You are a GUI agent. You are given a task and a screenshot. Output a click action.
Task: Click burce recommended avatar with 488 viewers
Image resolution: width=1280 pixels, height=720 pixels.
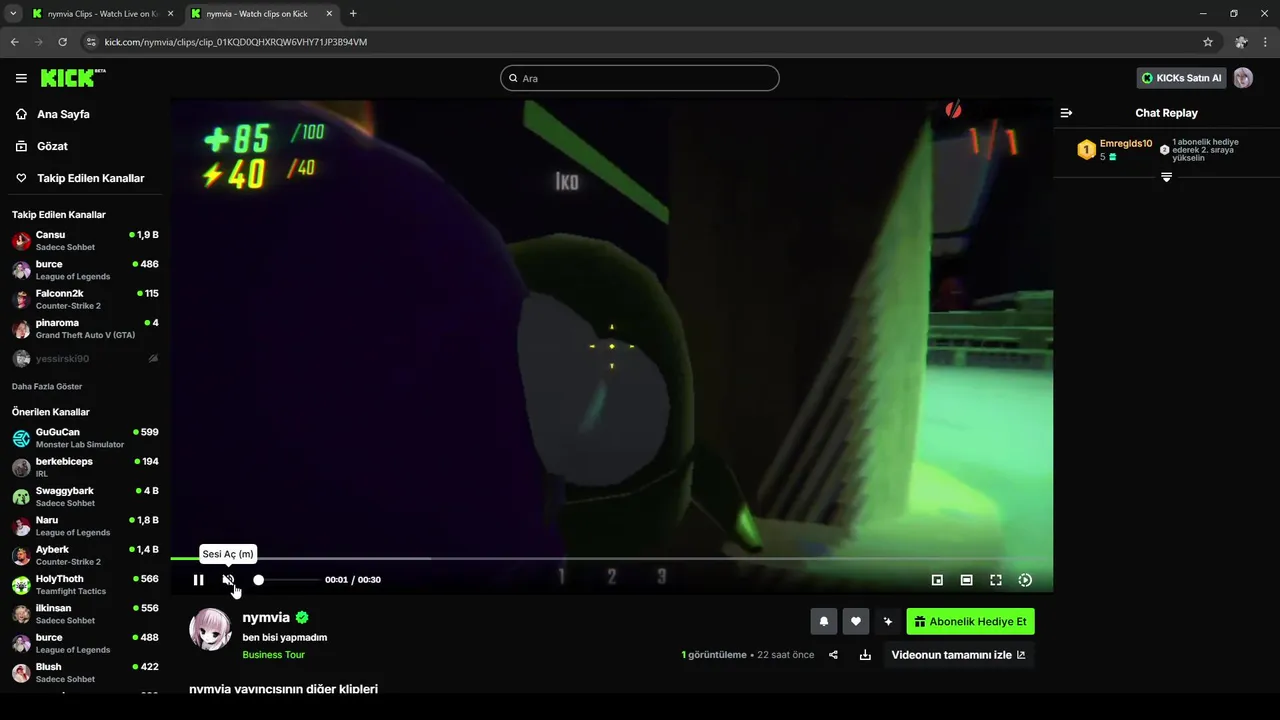21,643
